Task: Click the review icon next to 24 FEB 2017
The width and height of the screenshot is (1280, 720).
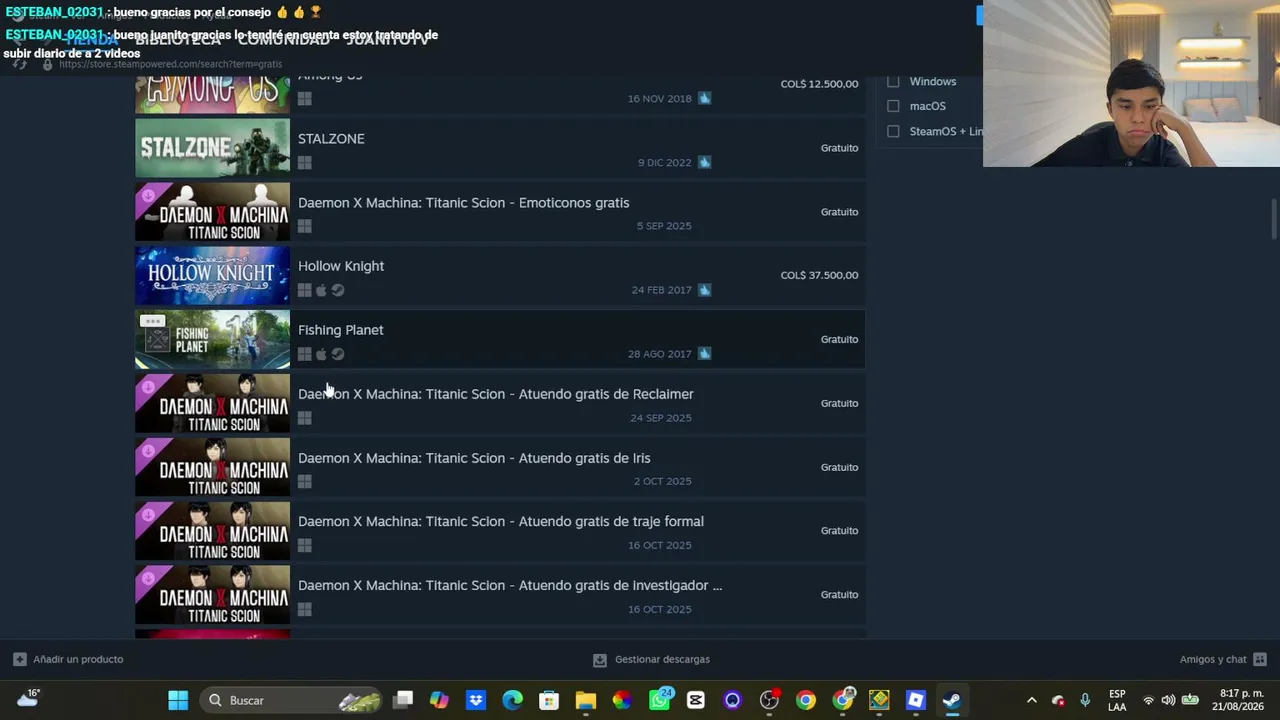Action: click(705, 290)
